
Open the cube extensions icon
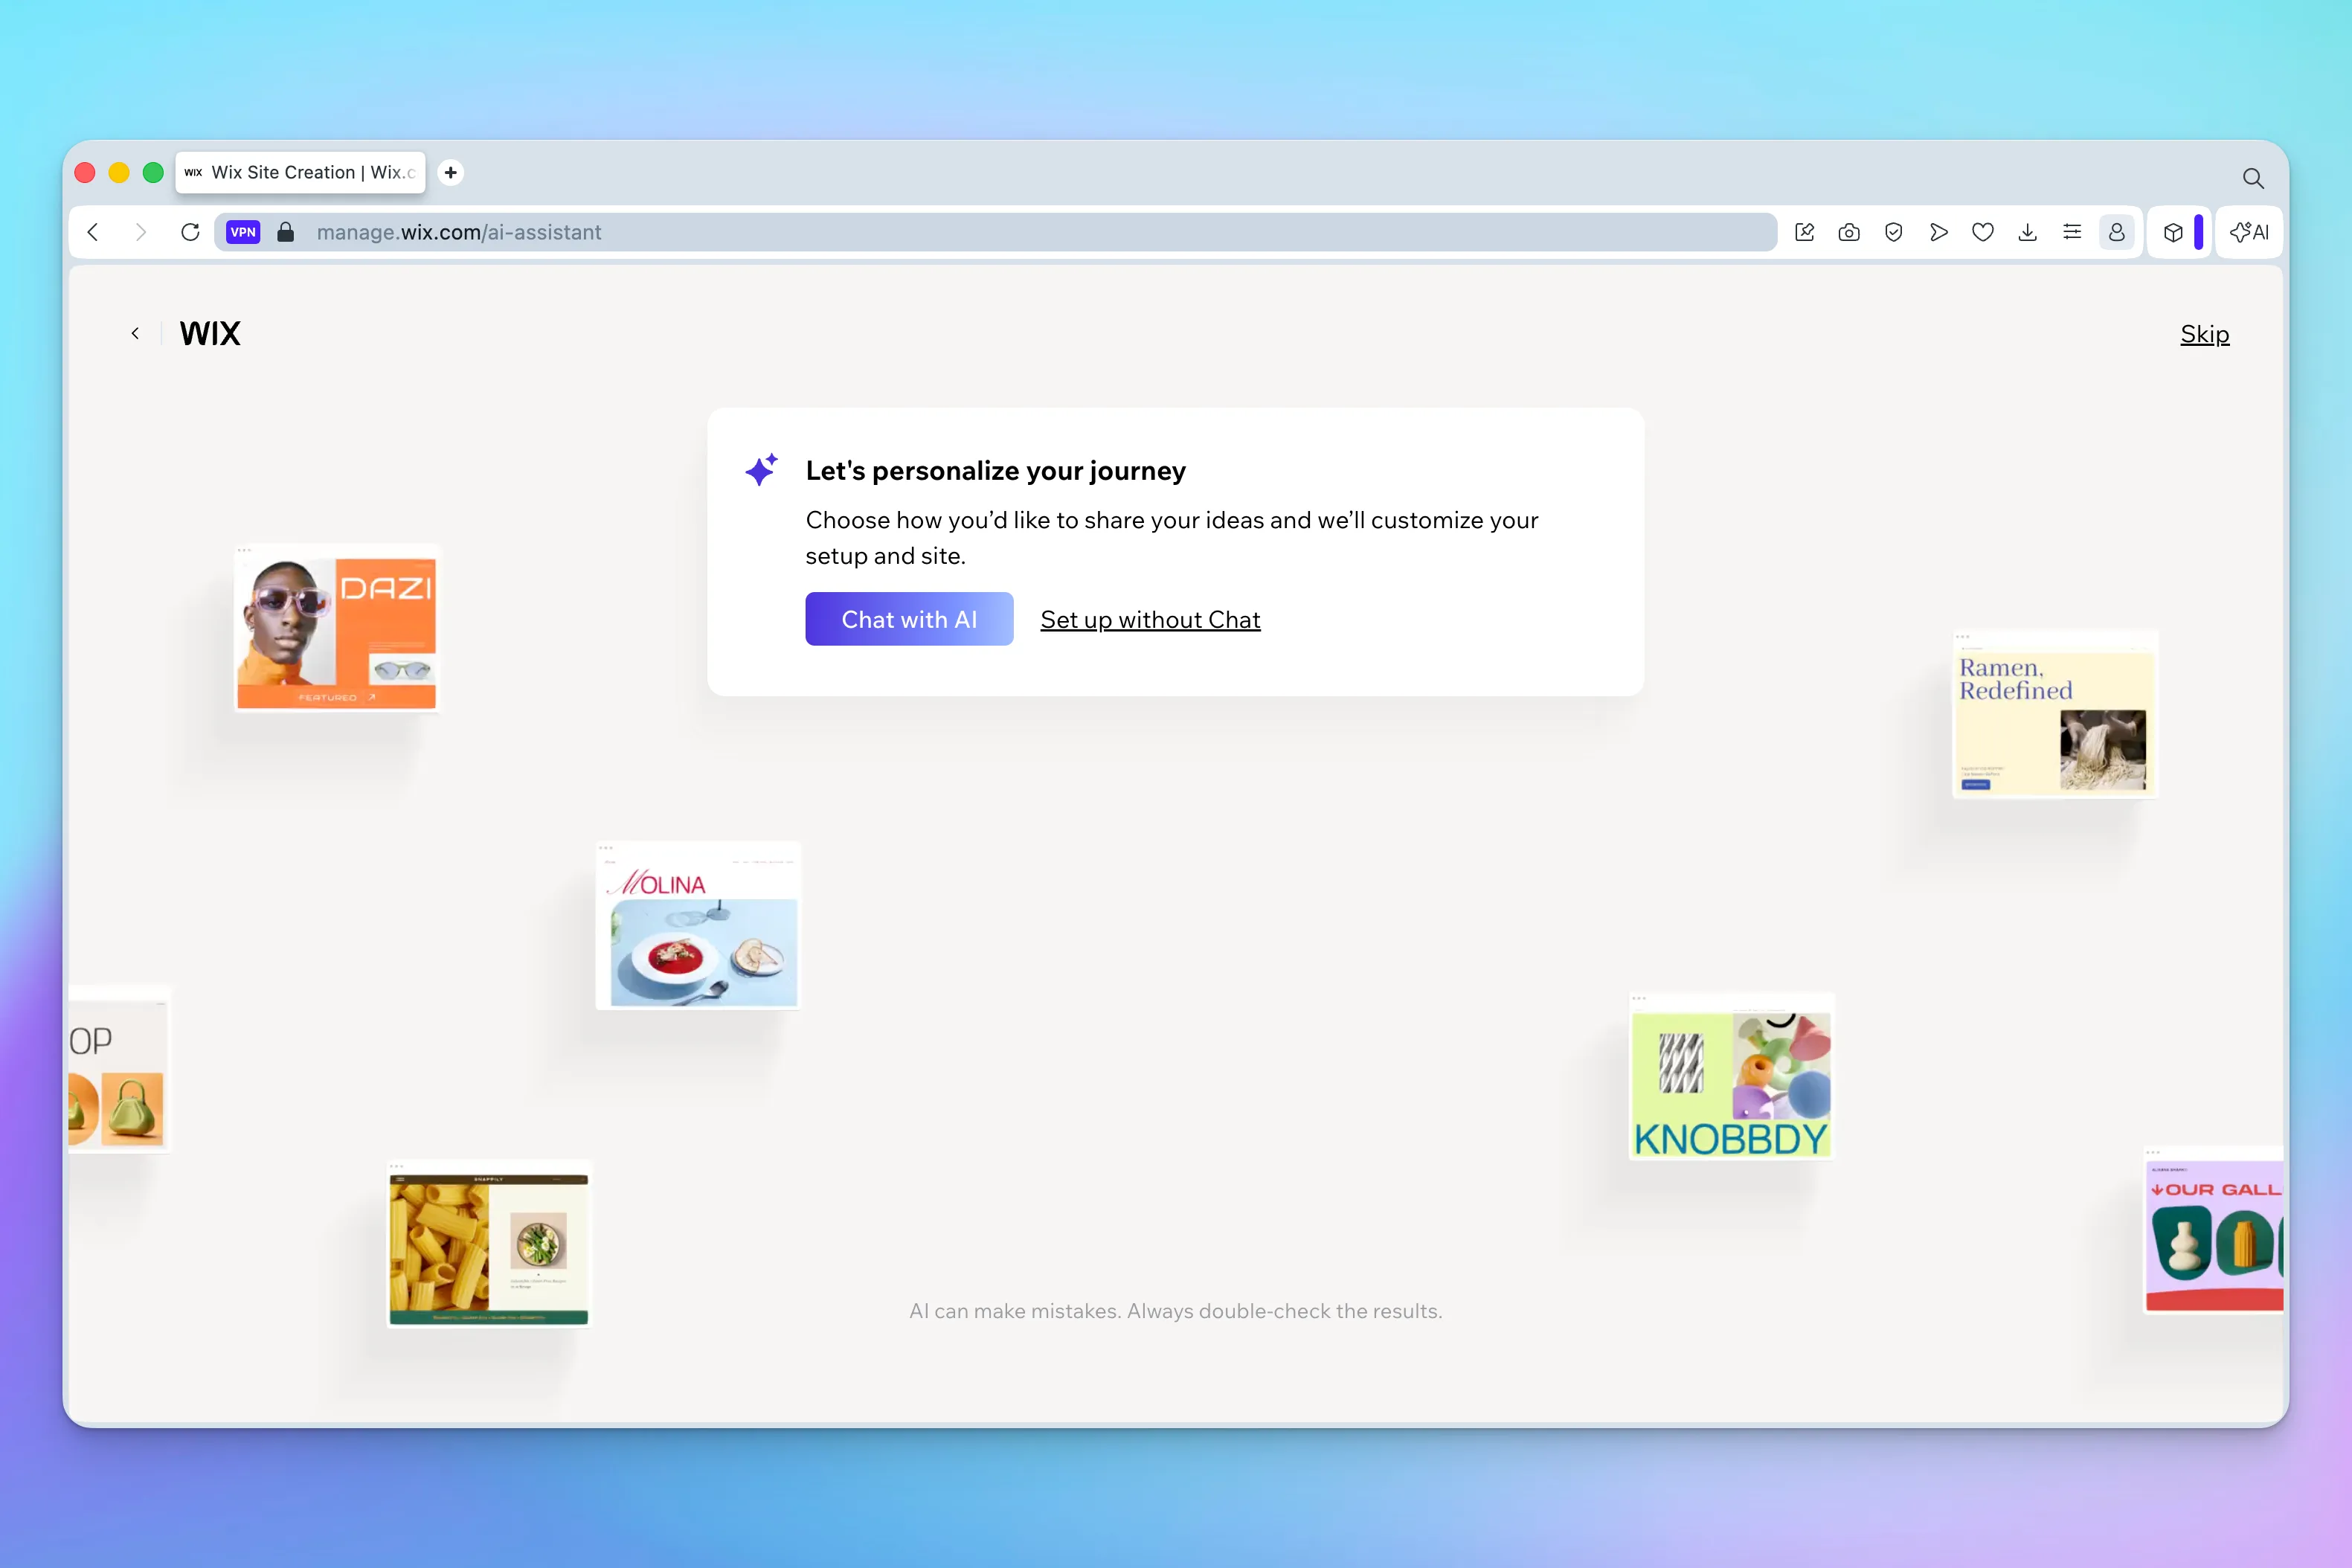point(2173,232)
